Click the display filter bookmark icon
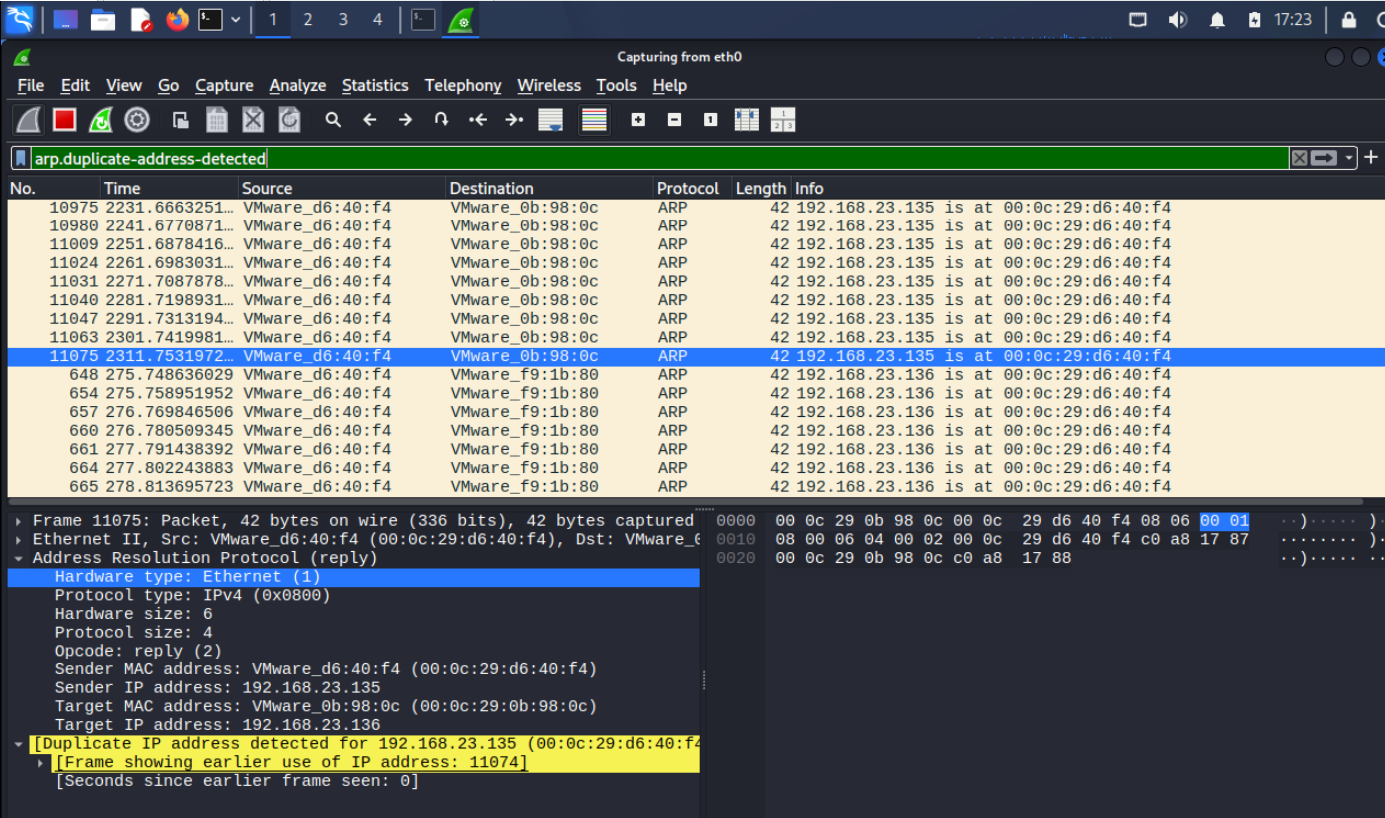 [21, 158]
